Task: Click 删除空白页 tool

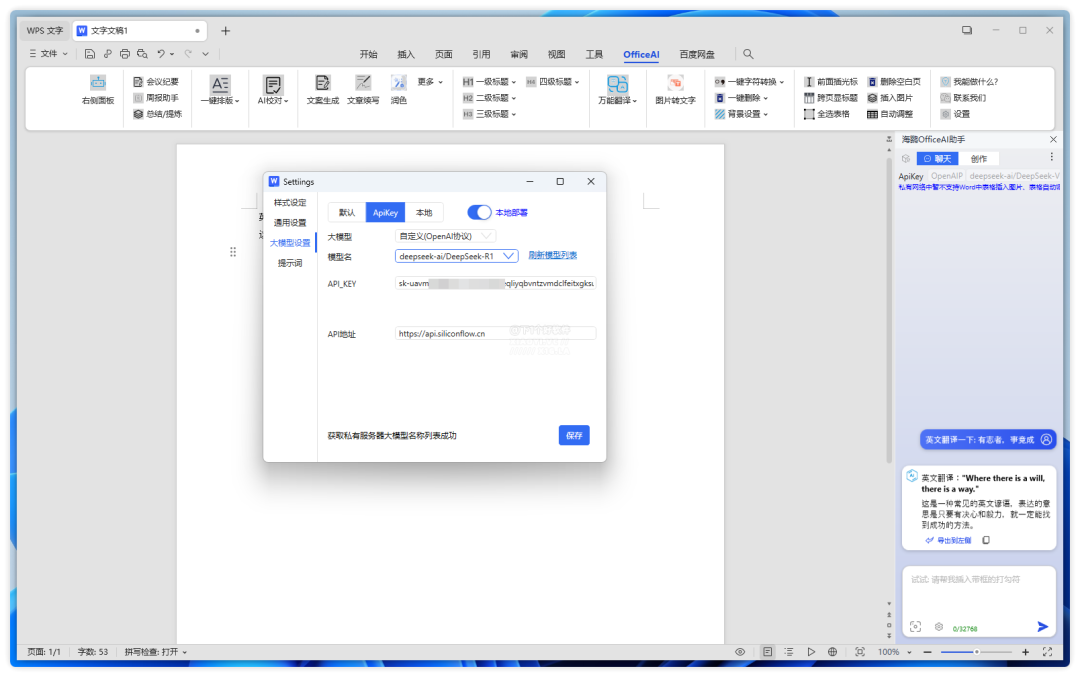Action: pos(894,81)
